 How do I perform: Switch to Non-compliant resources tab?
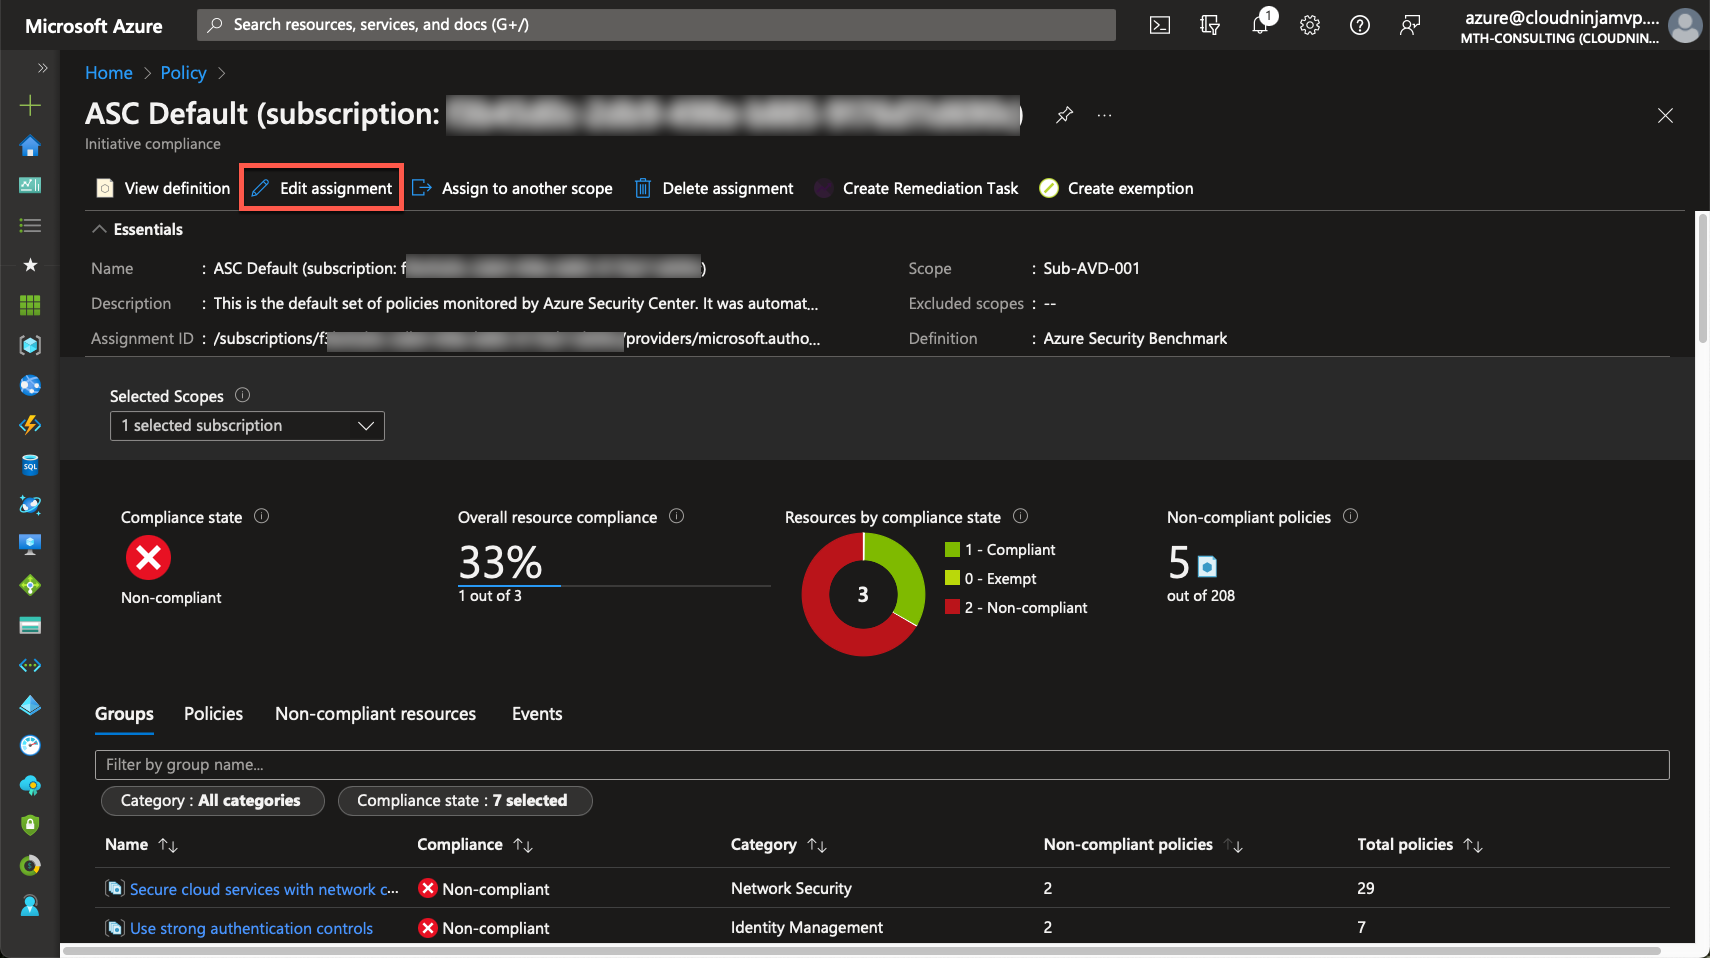click(375, 714)
